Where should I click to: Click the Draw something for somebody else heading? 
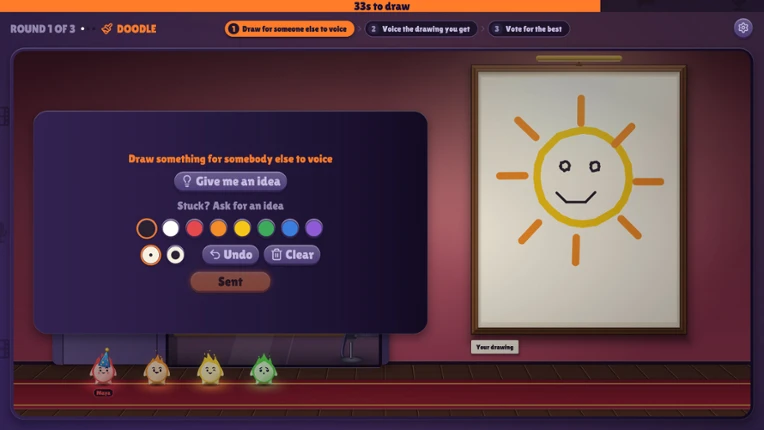[230, 159]
